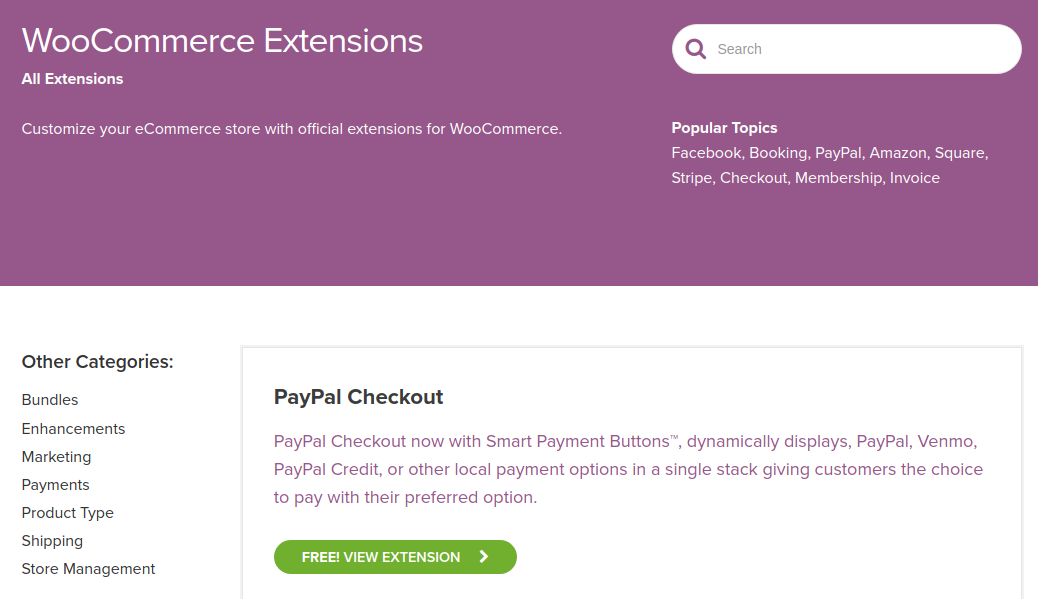The image size is (1038, 599).
Task: View the Bundles category
Action: tap(49, 399)
